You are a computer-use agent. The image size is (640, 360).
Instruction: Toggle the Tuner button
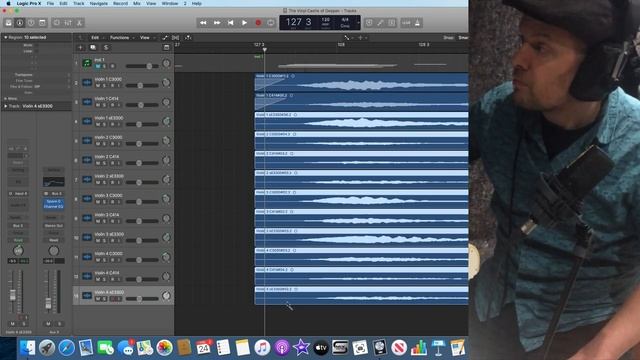[380, 23]
